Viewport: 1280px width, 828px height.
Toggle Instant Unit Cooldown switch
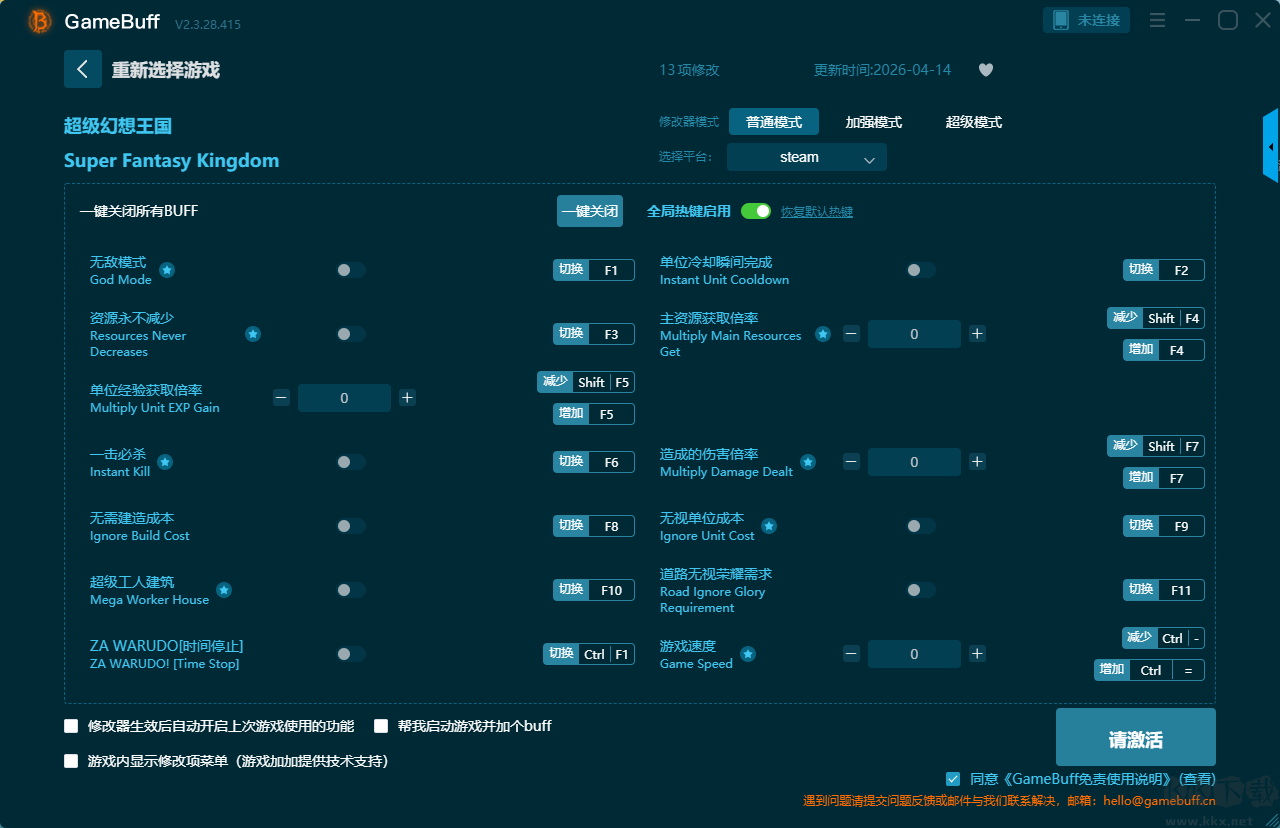coord(921,270)
